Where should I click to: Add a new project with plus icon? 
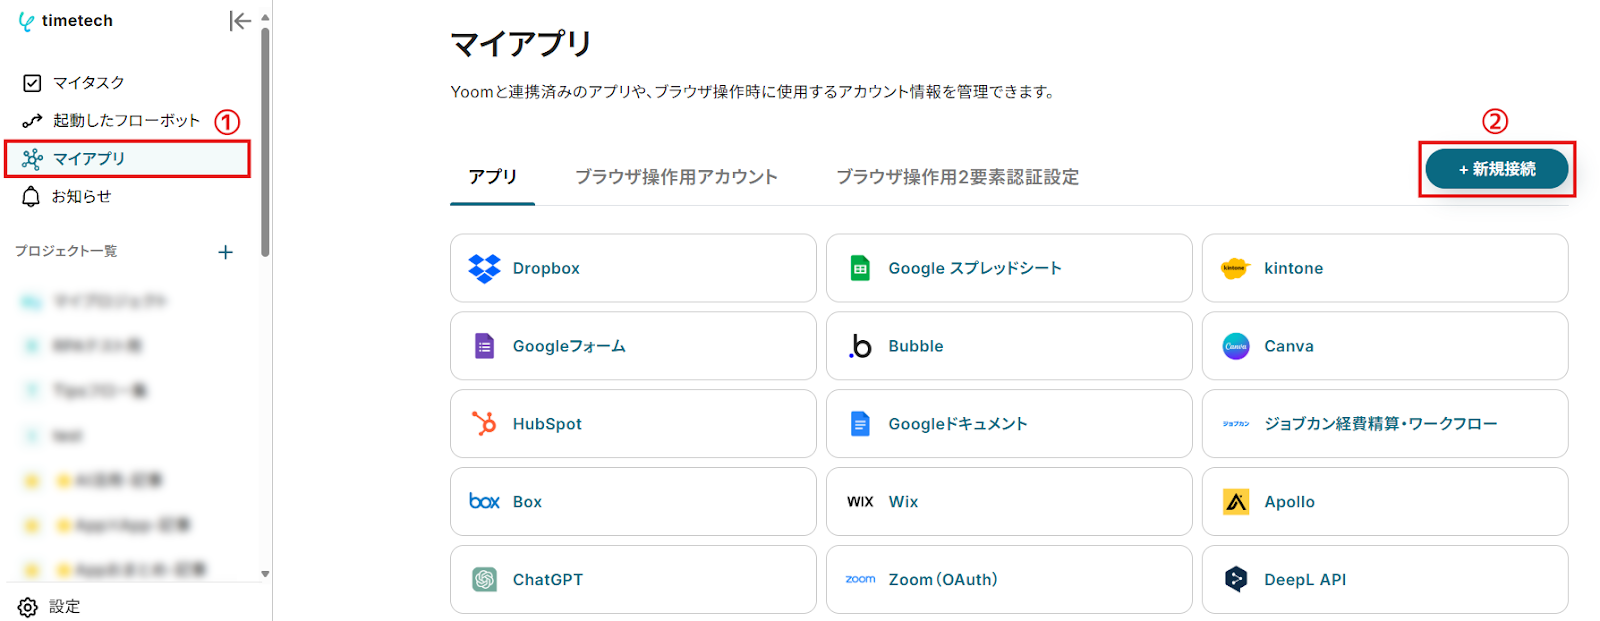[x=226, y=252]
